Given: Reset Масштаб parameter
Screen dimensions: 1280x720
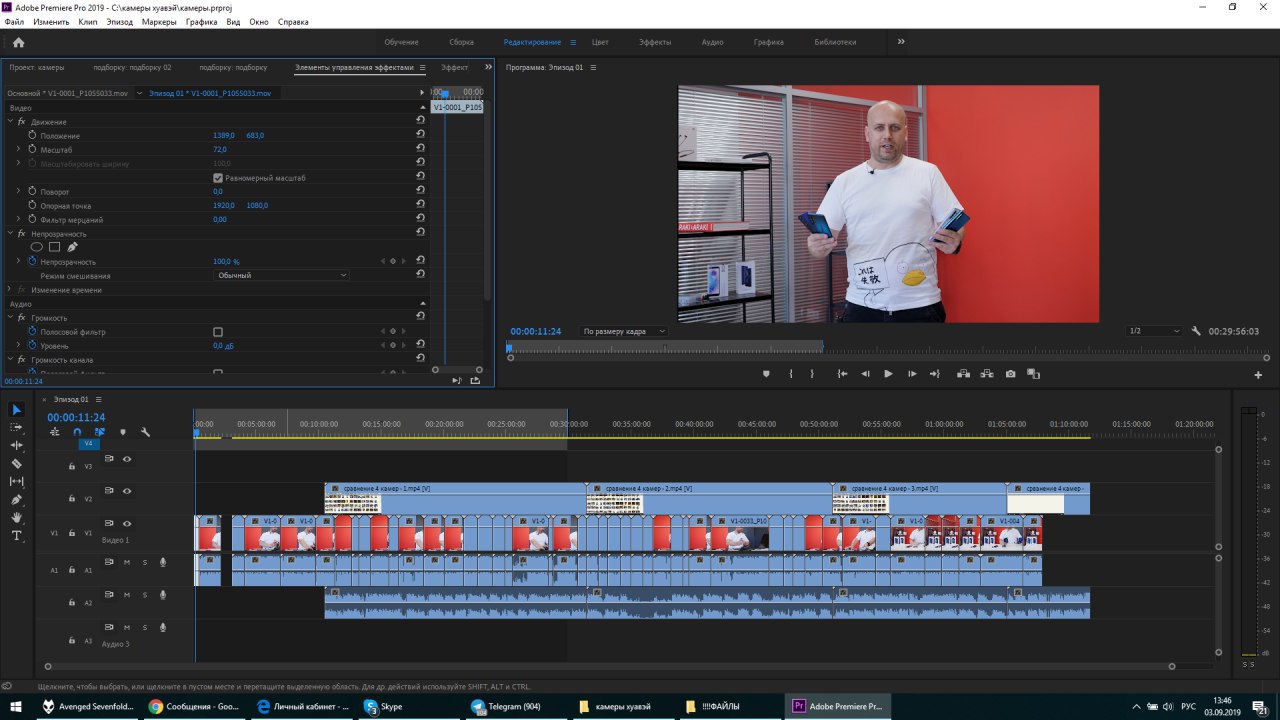Looking at the screenshot, I should click(x=420, y=149).
